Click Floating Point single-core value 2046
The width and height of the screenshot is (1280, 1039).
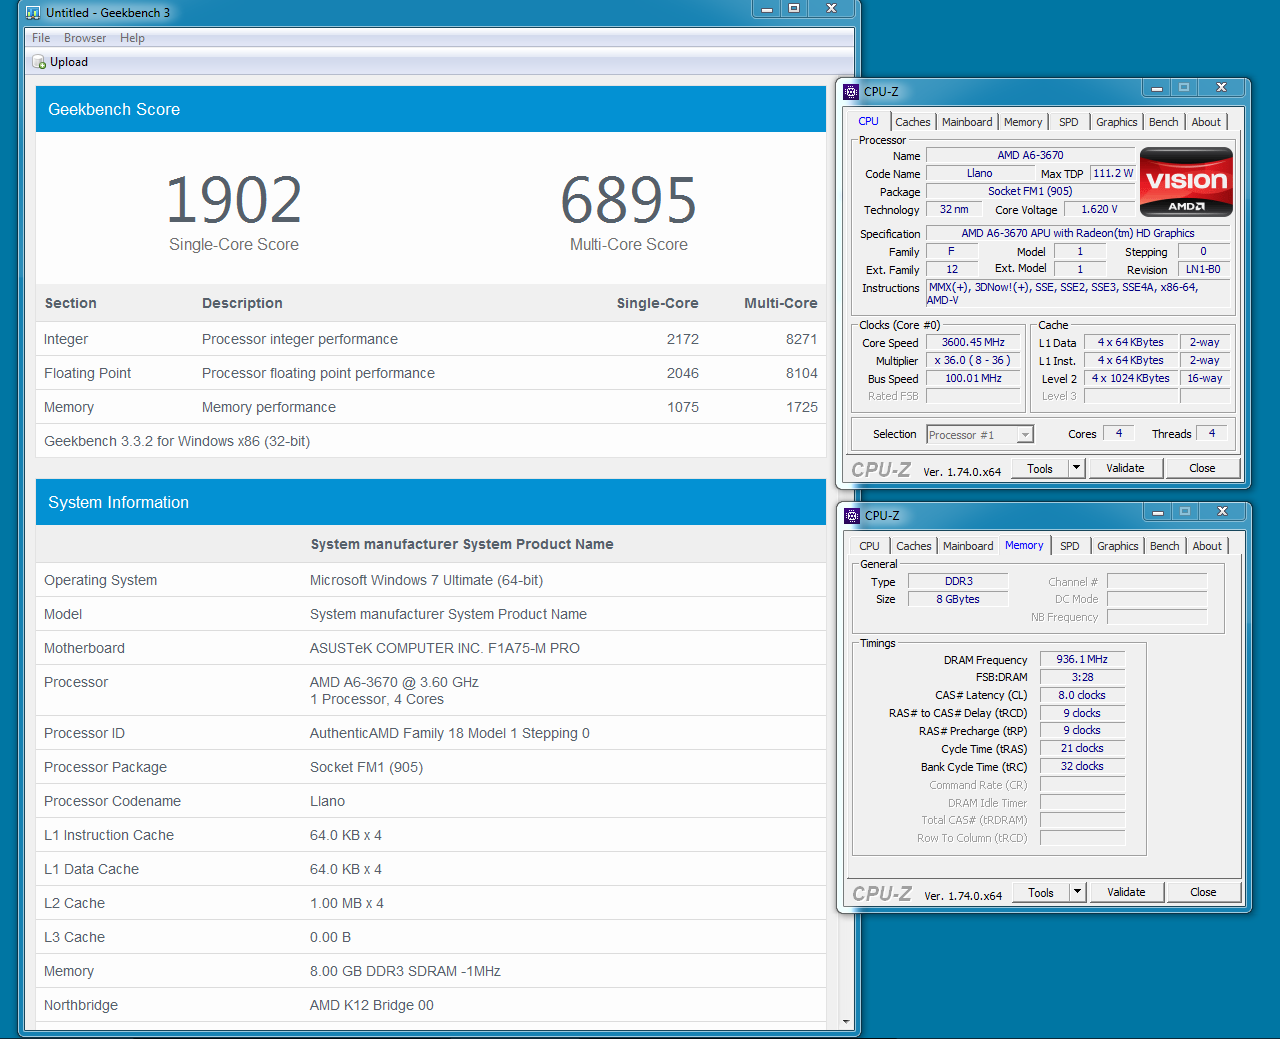(683, 373)
